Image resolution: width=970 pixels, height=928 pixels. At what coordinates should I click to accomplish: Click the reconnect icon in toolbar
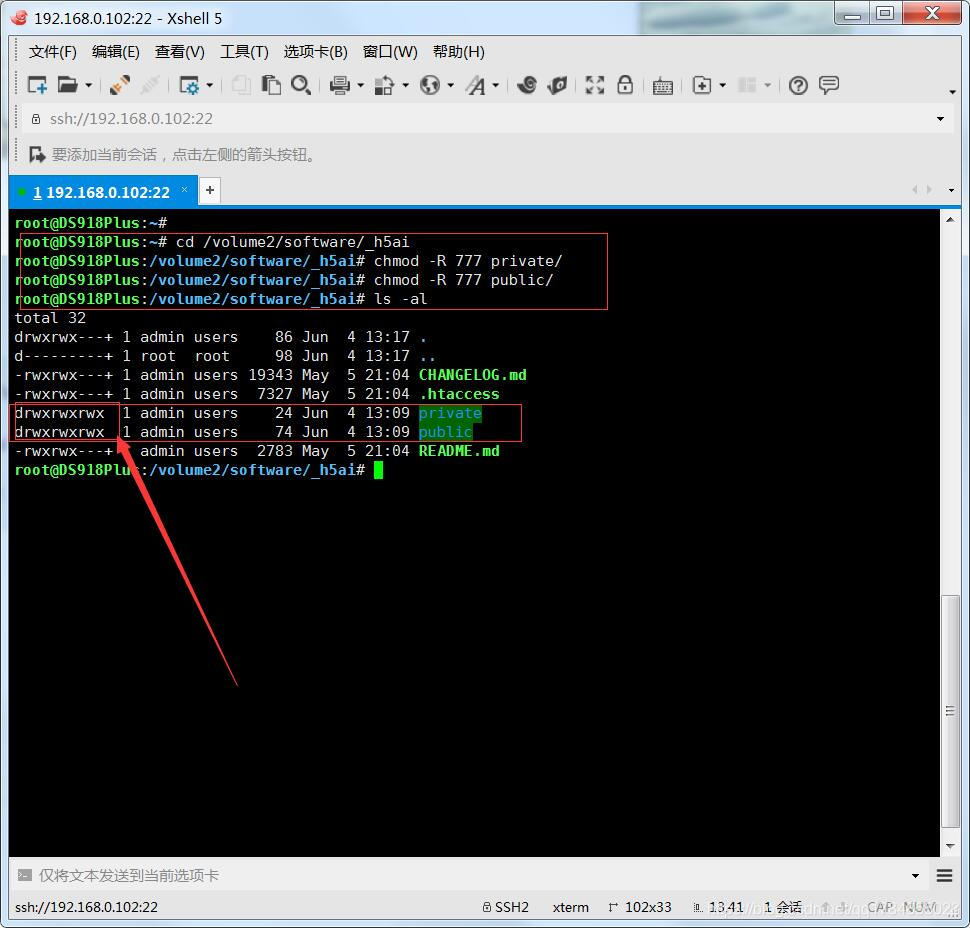coord(120,85)
